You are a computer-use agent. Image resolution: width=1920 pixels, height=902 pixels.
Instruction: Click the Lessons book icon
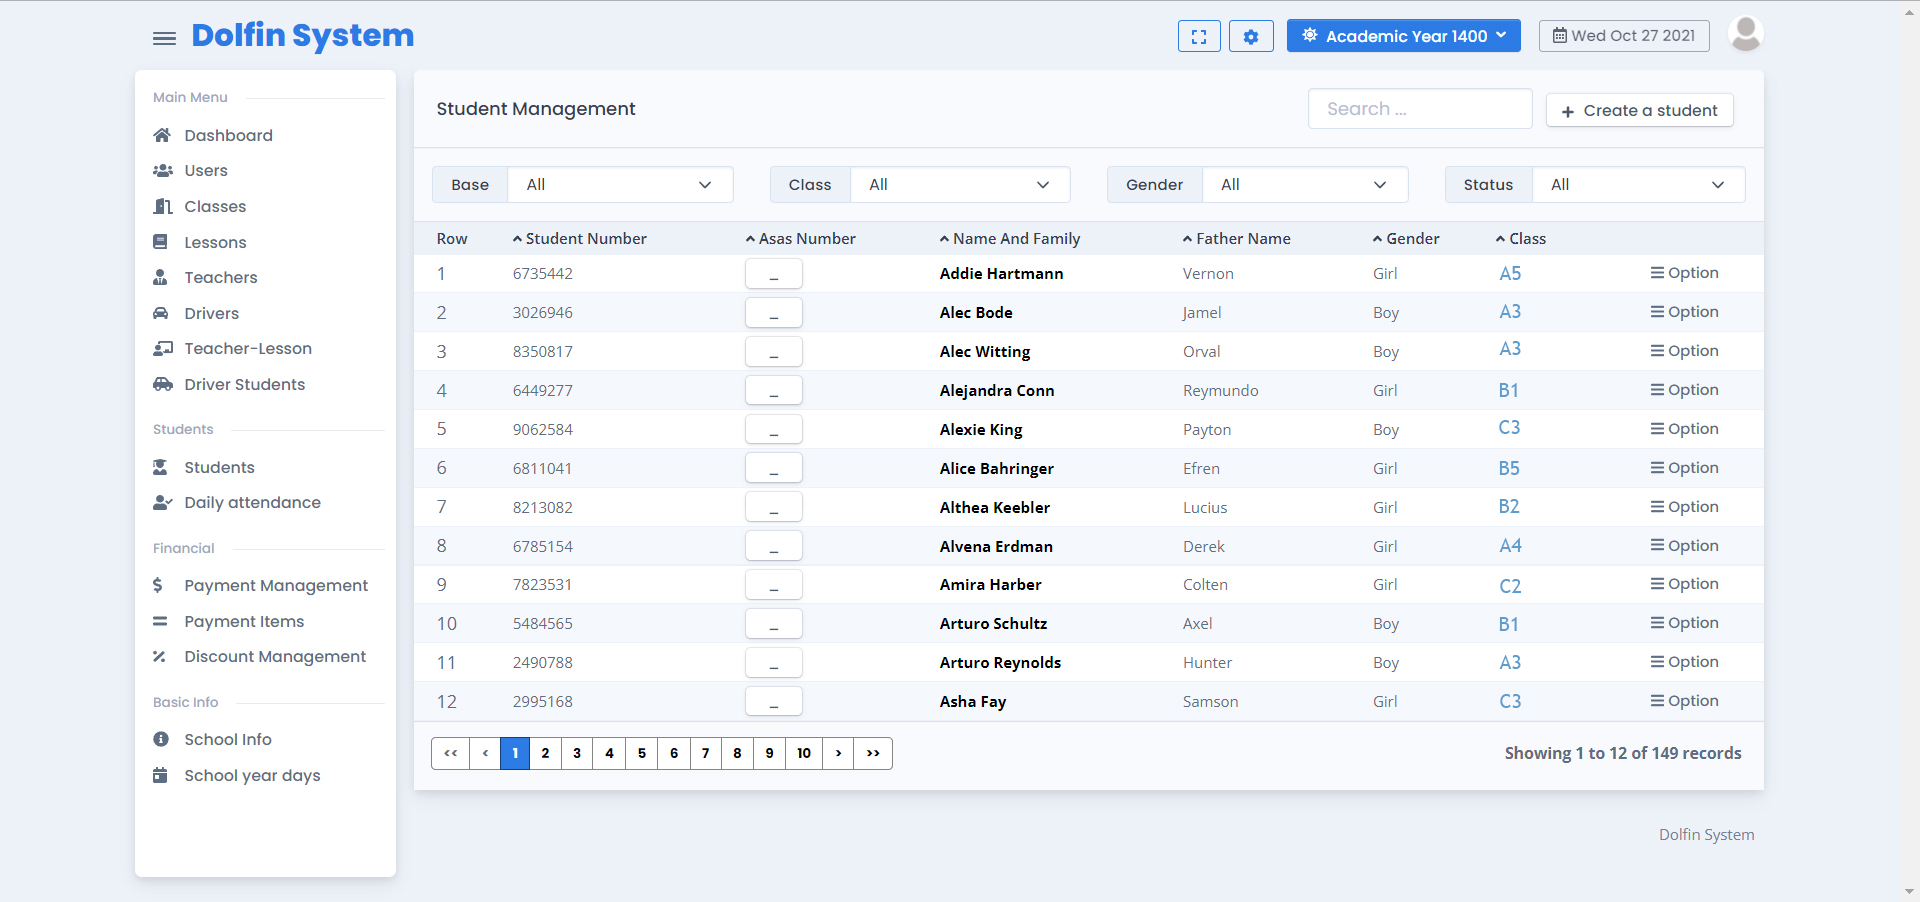tap(160, 242)
